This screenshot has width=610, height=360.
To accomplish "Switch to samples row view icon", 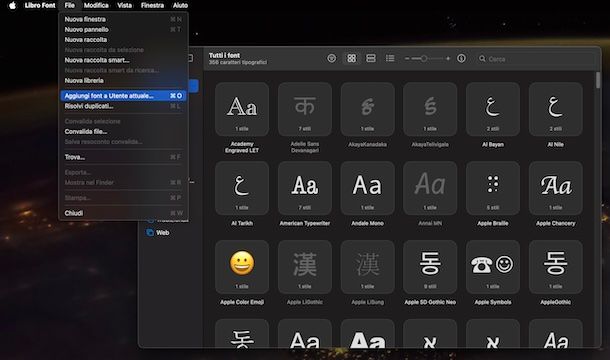I will 371,58.
